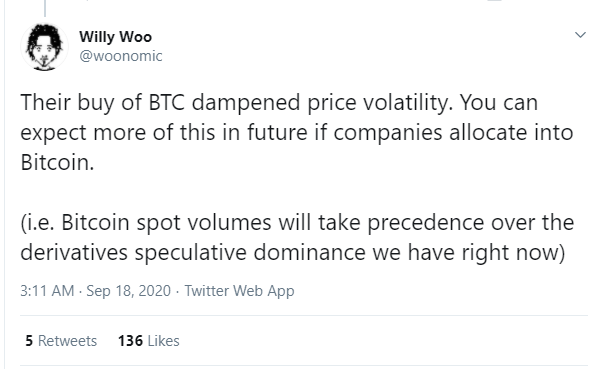The width and height of the screenshot is (601, 369).
Task: Click the 'Likes' label text
Action: [x=164, y=341]
